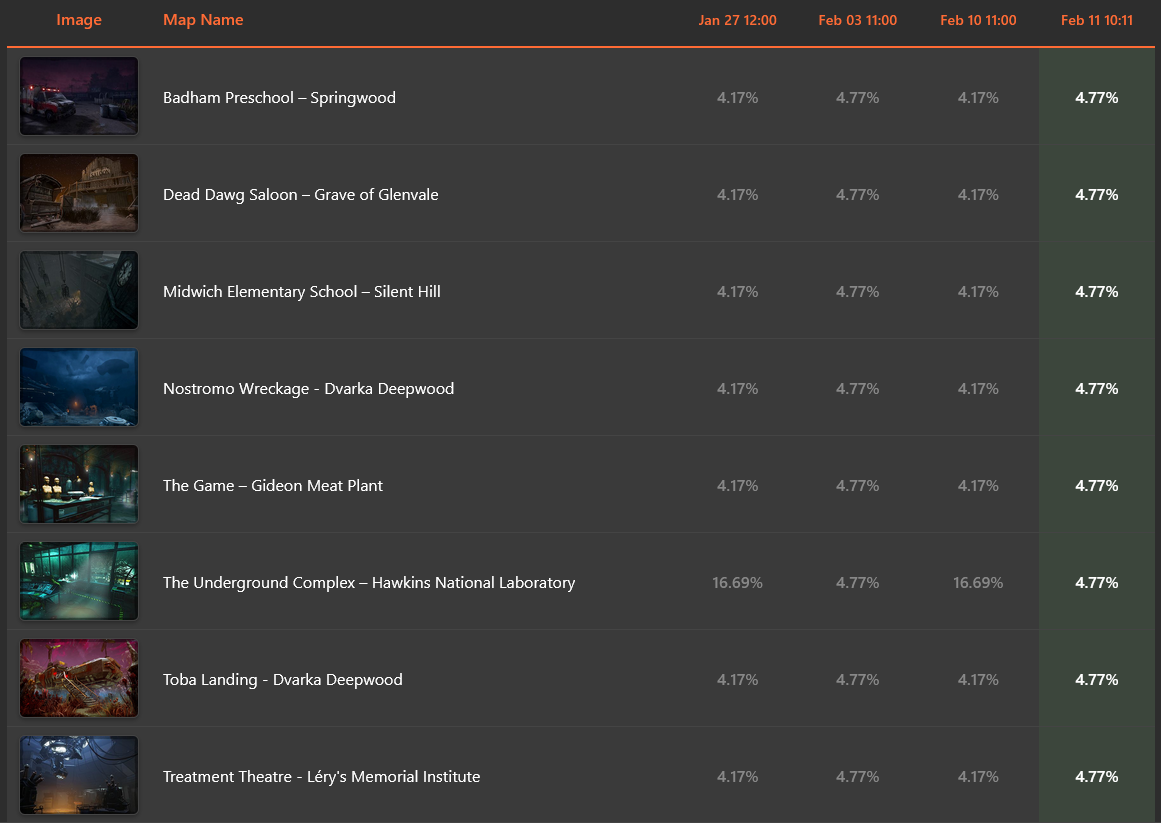Click the Image column header

coord(79,20)
